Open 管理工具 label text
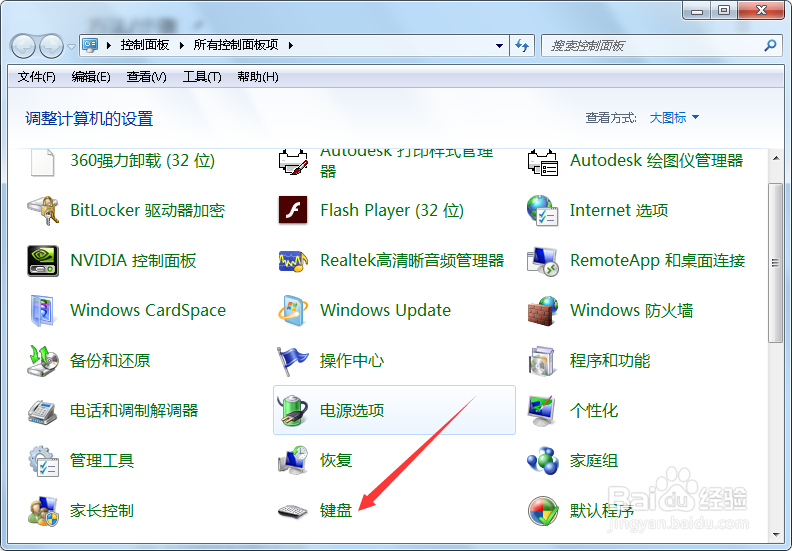Screen dimensions: 792x551 click(x=102, y=460)
